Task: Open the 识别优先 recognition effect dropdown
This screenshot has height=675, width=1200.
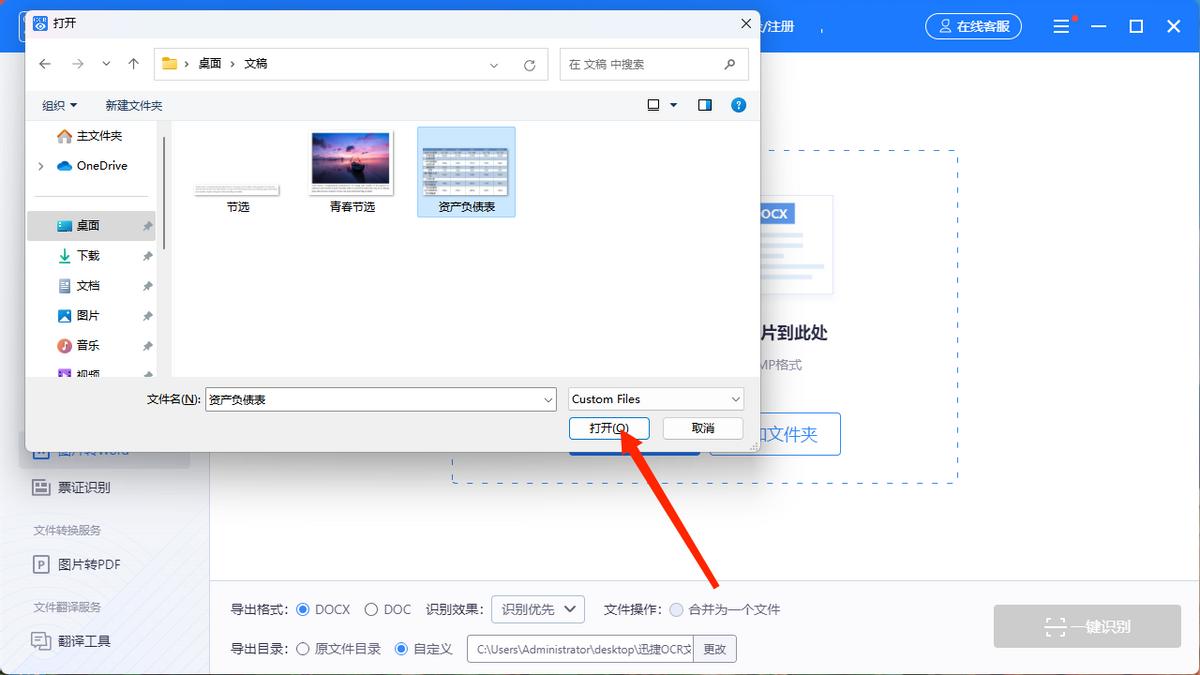Action: coord(537,609)
